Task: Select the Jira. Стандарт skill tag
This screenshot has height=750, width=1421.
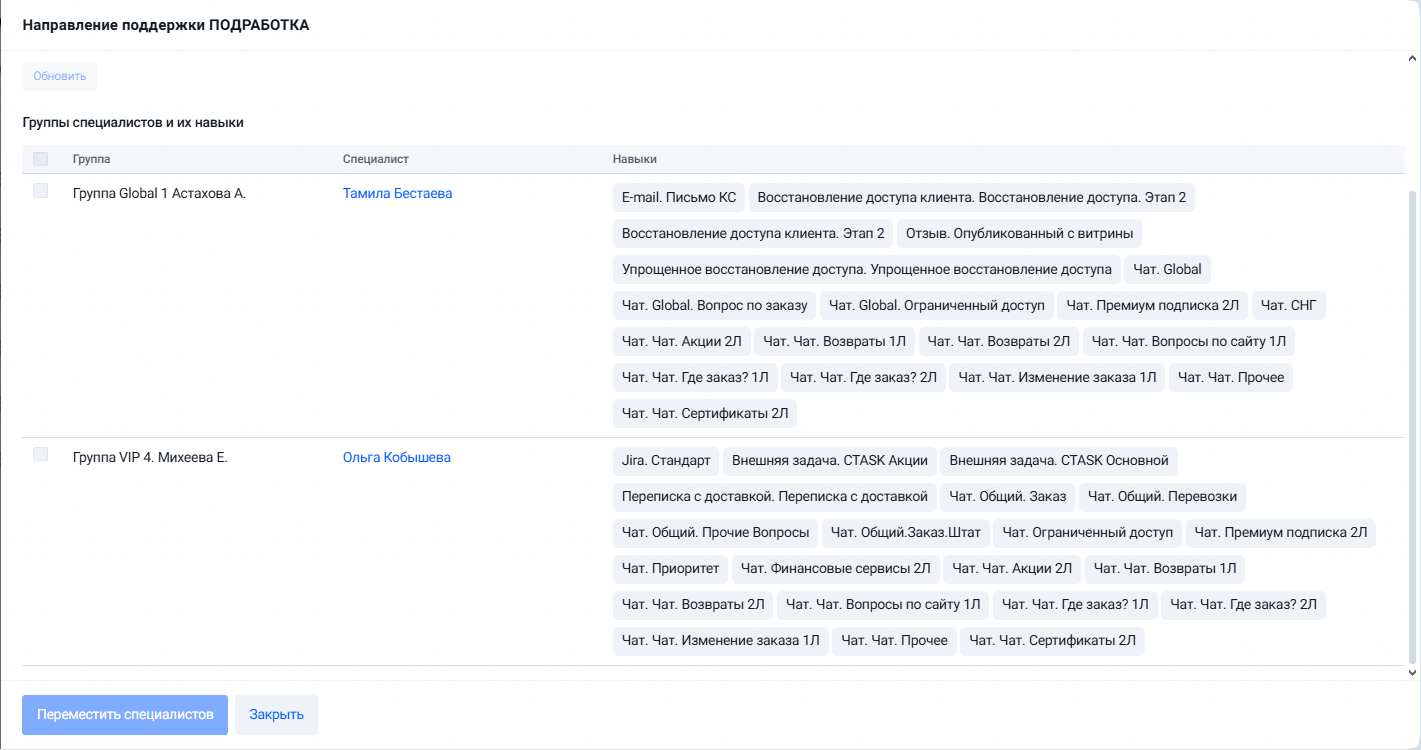Action: pos(666,461)
